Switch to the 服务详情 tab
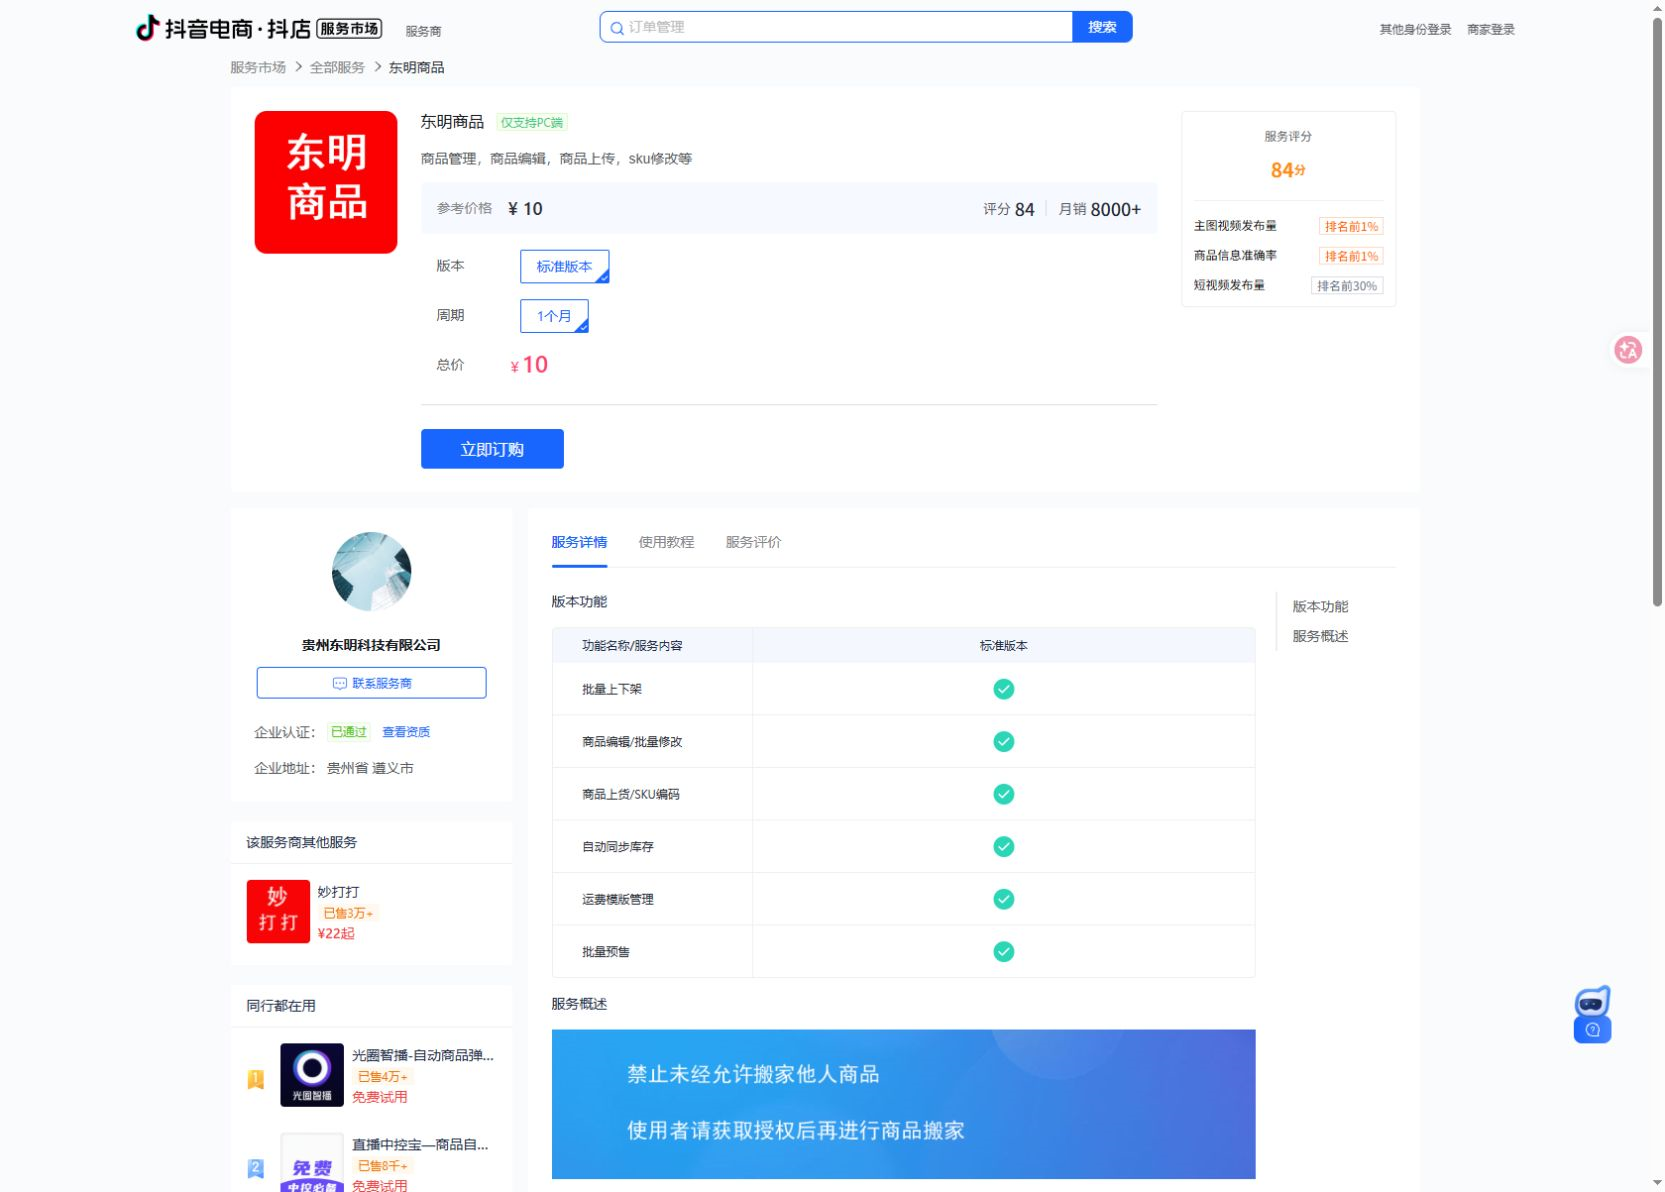Viewport: 1665px width, 1192px height. [579, 542]
